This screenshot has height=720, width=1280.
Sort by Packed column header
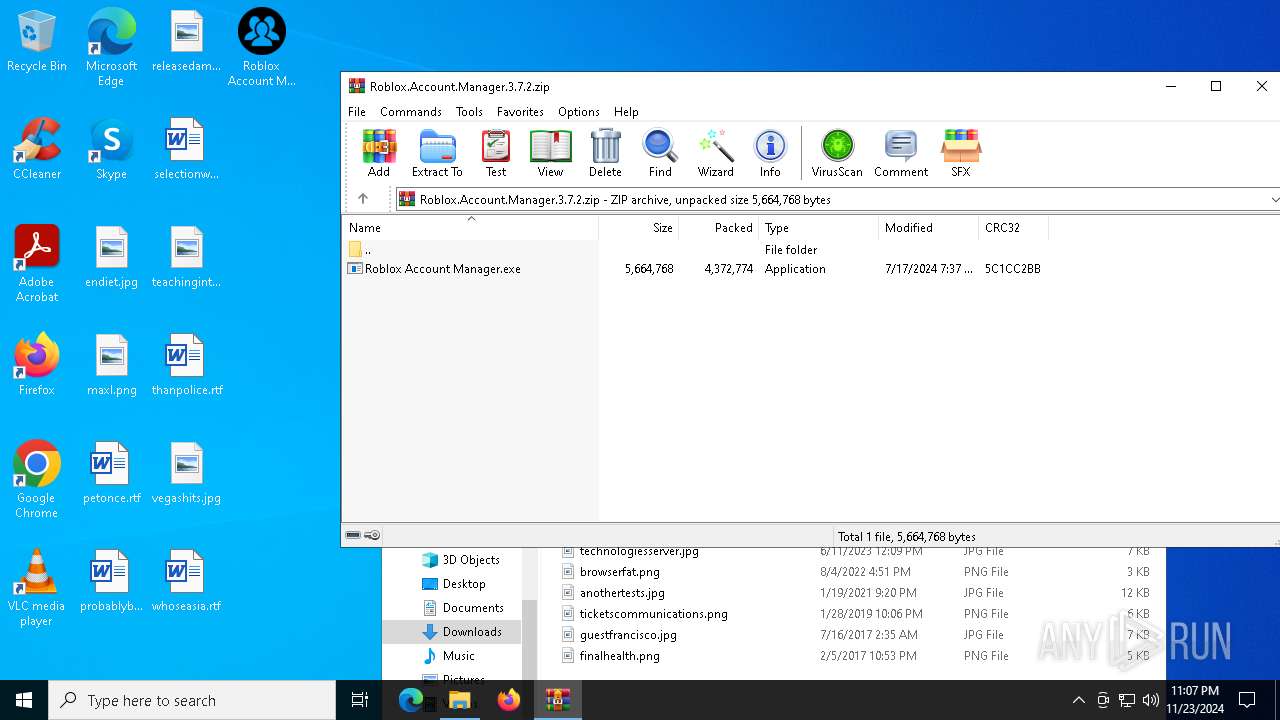coord(719,228)
